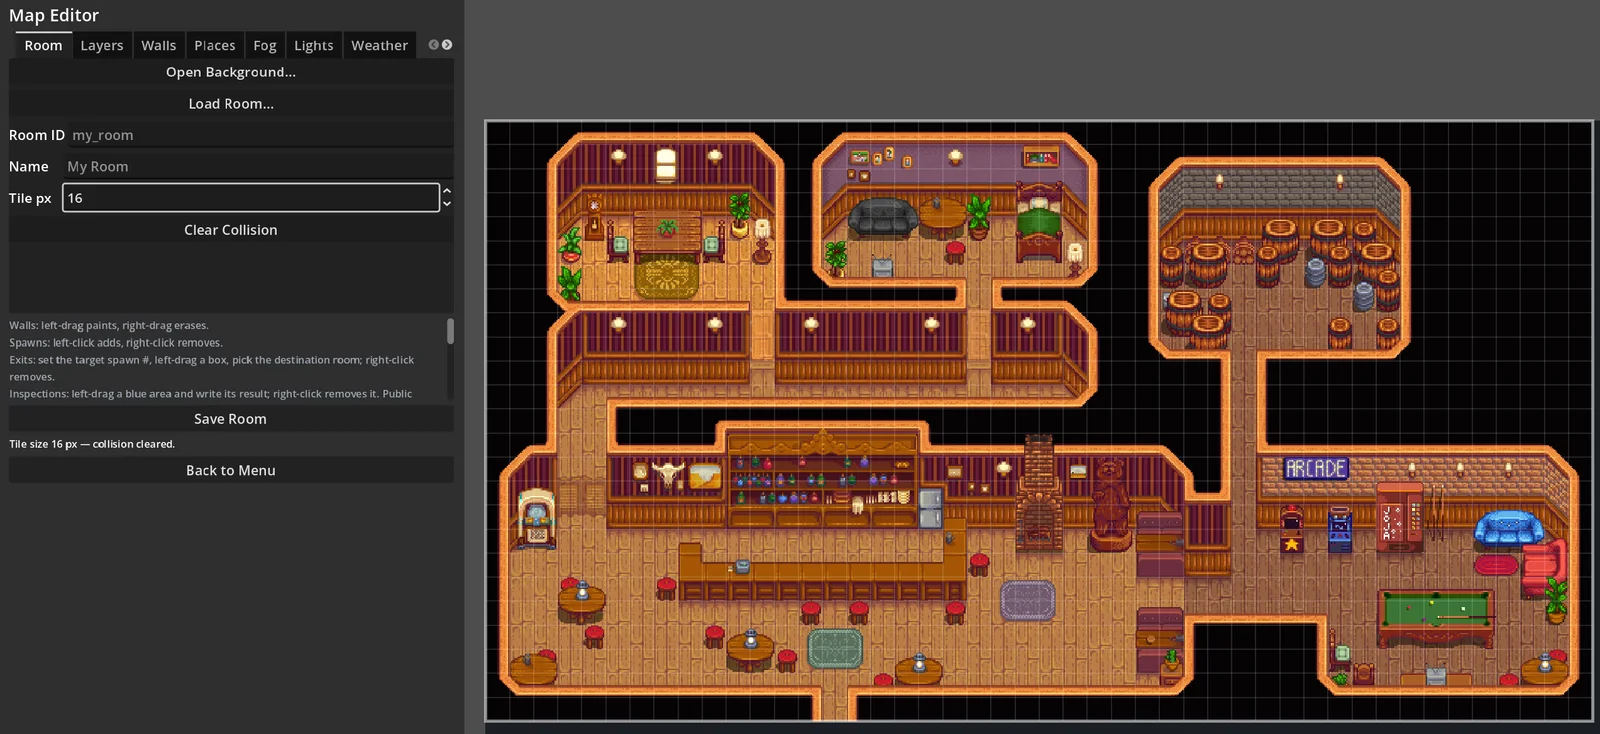Click the dark gray sofa in the bedroom
The height and width of the screenshot is (734, 1600).
click(x=882, y=217)
